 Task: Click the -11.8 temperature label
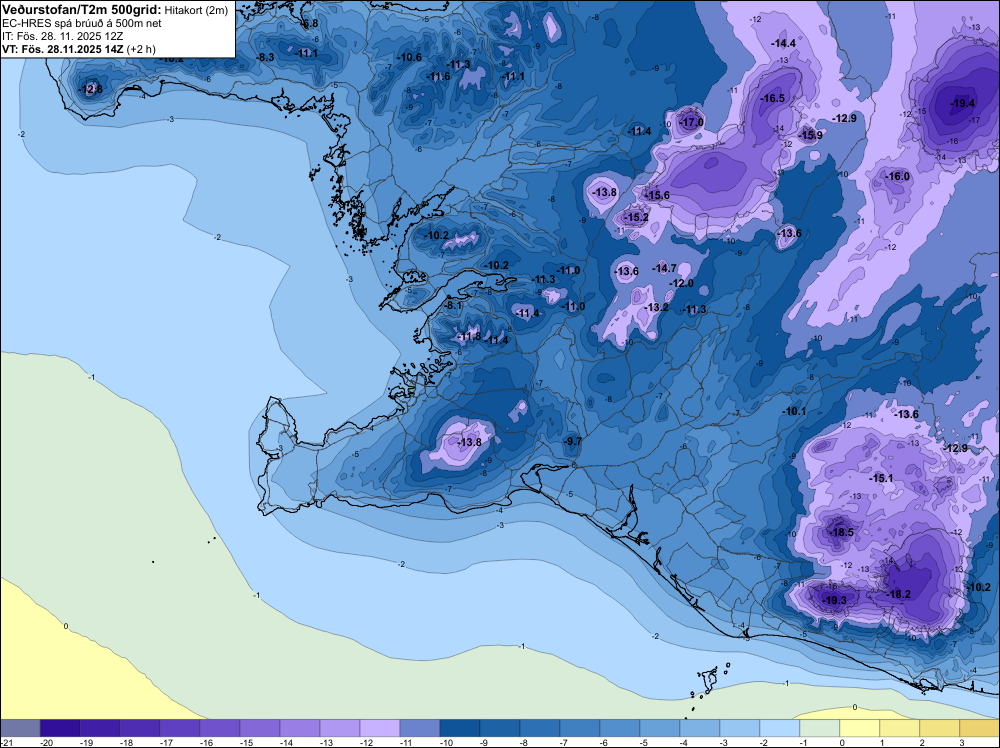pyautogui.click(x=470, y=336)
